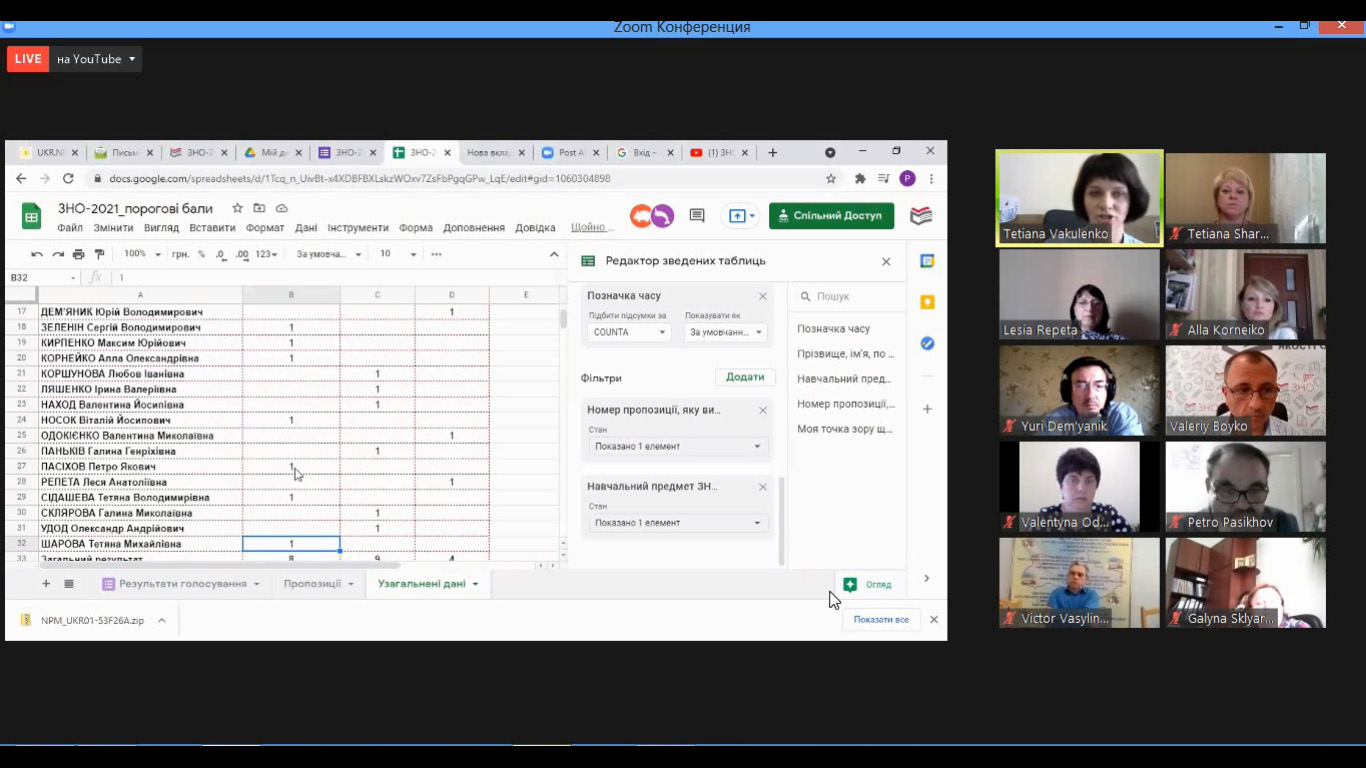Click Показати все in downloads bar

tap(881, 620)
